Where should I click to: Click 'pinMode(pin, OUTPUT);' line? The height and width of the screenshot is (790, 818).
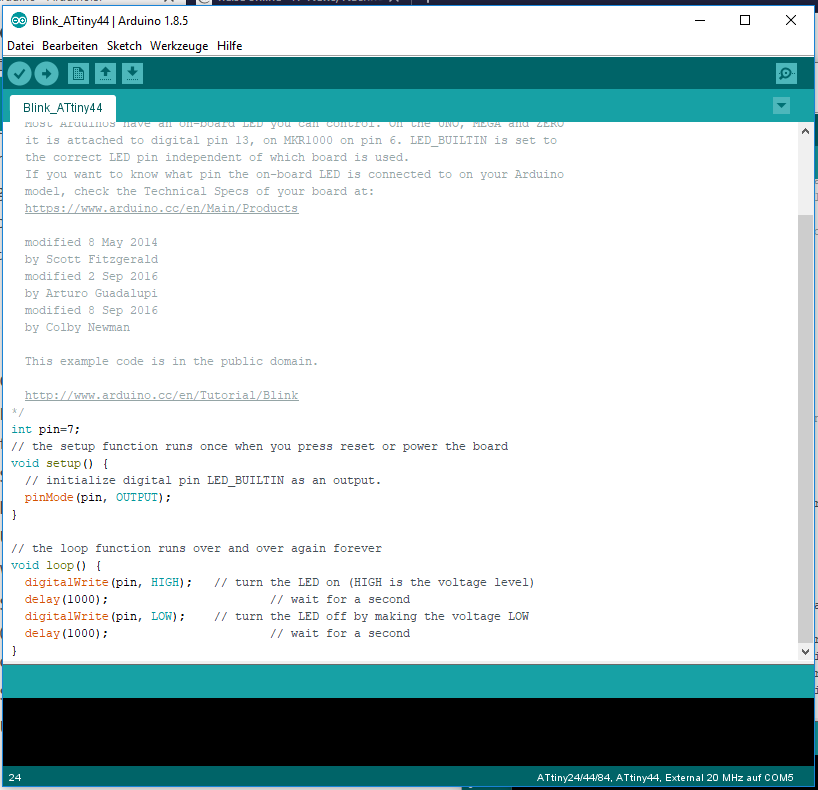coord(98,497)
